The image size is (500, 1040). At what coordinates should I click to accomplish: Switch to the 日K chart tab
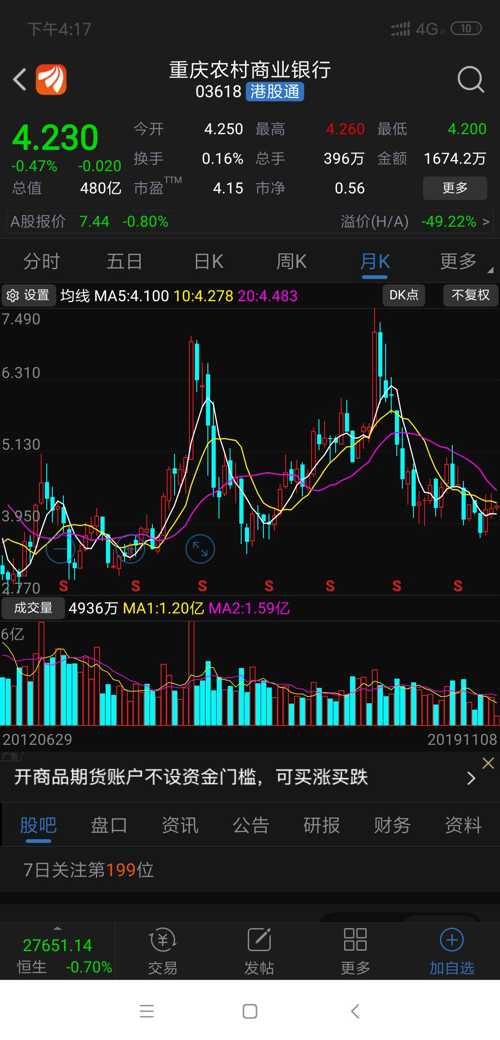tap(208, 261)
